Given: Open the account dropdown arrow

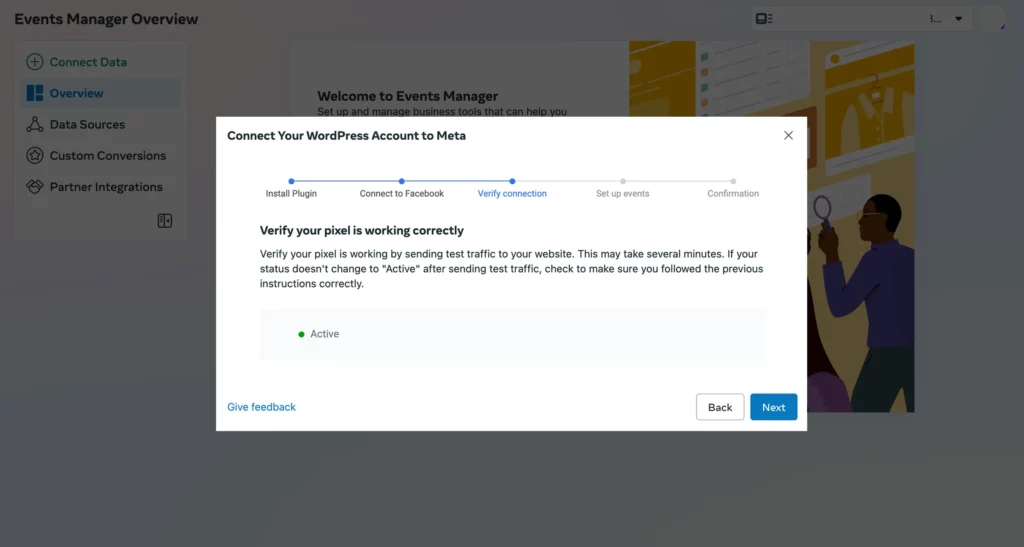Looking at the screenshot, I should (x=959, y=19).
